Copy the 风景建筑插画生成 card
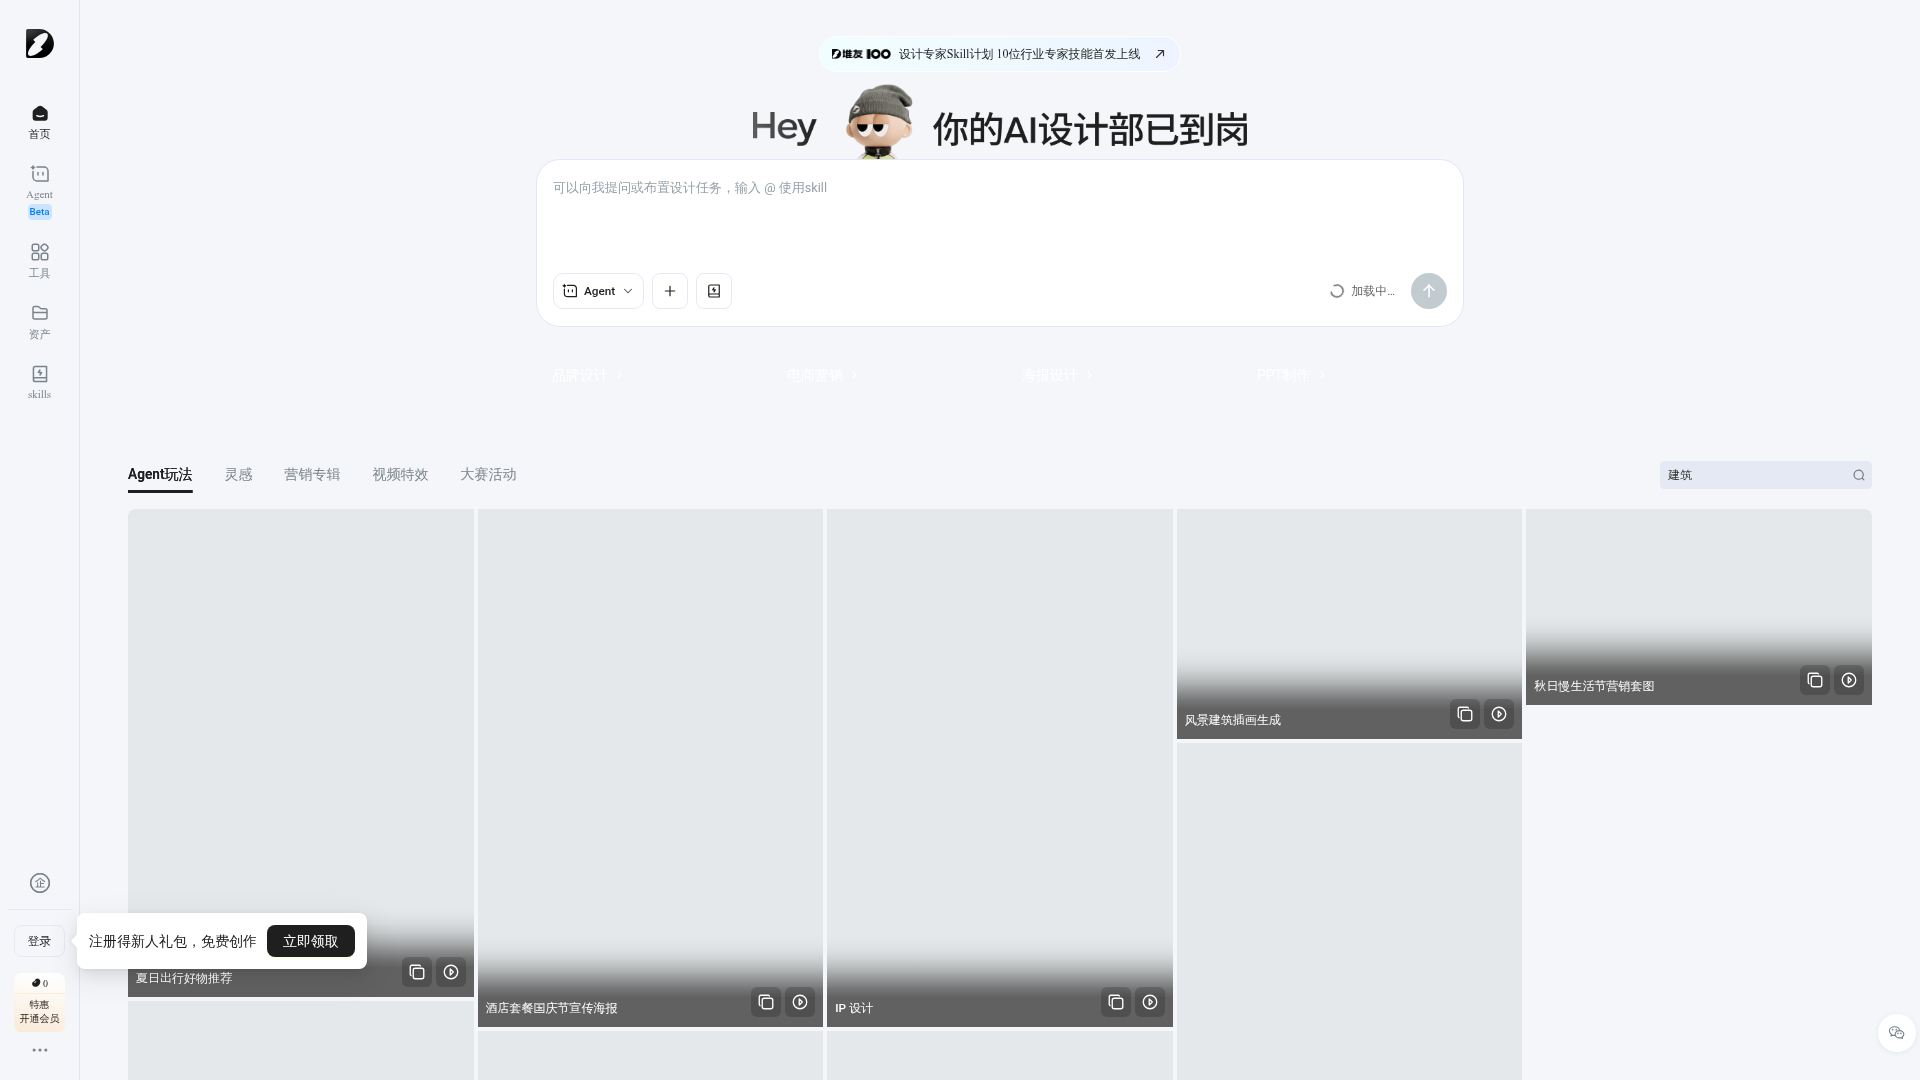This screenshot has width=1920, height=1080. point(1465,714)
